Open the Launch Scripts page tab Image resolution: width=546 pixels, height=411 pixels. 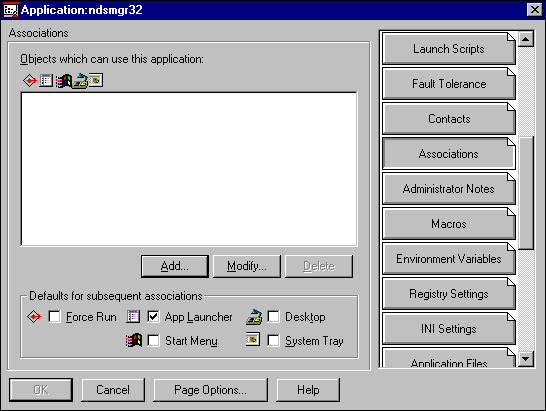point(448,49)
